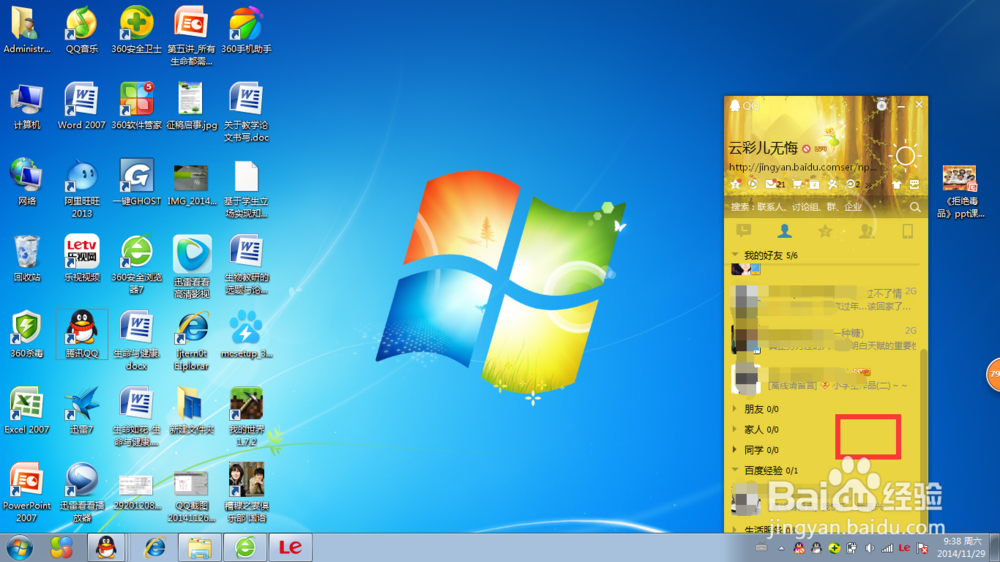Select 迅雷7 desktop icon
The image size is (1000, 562).
click(82, 410)
